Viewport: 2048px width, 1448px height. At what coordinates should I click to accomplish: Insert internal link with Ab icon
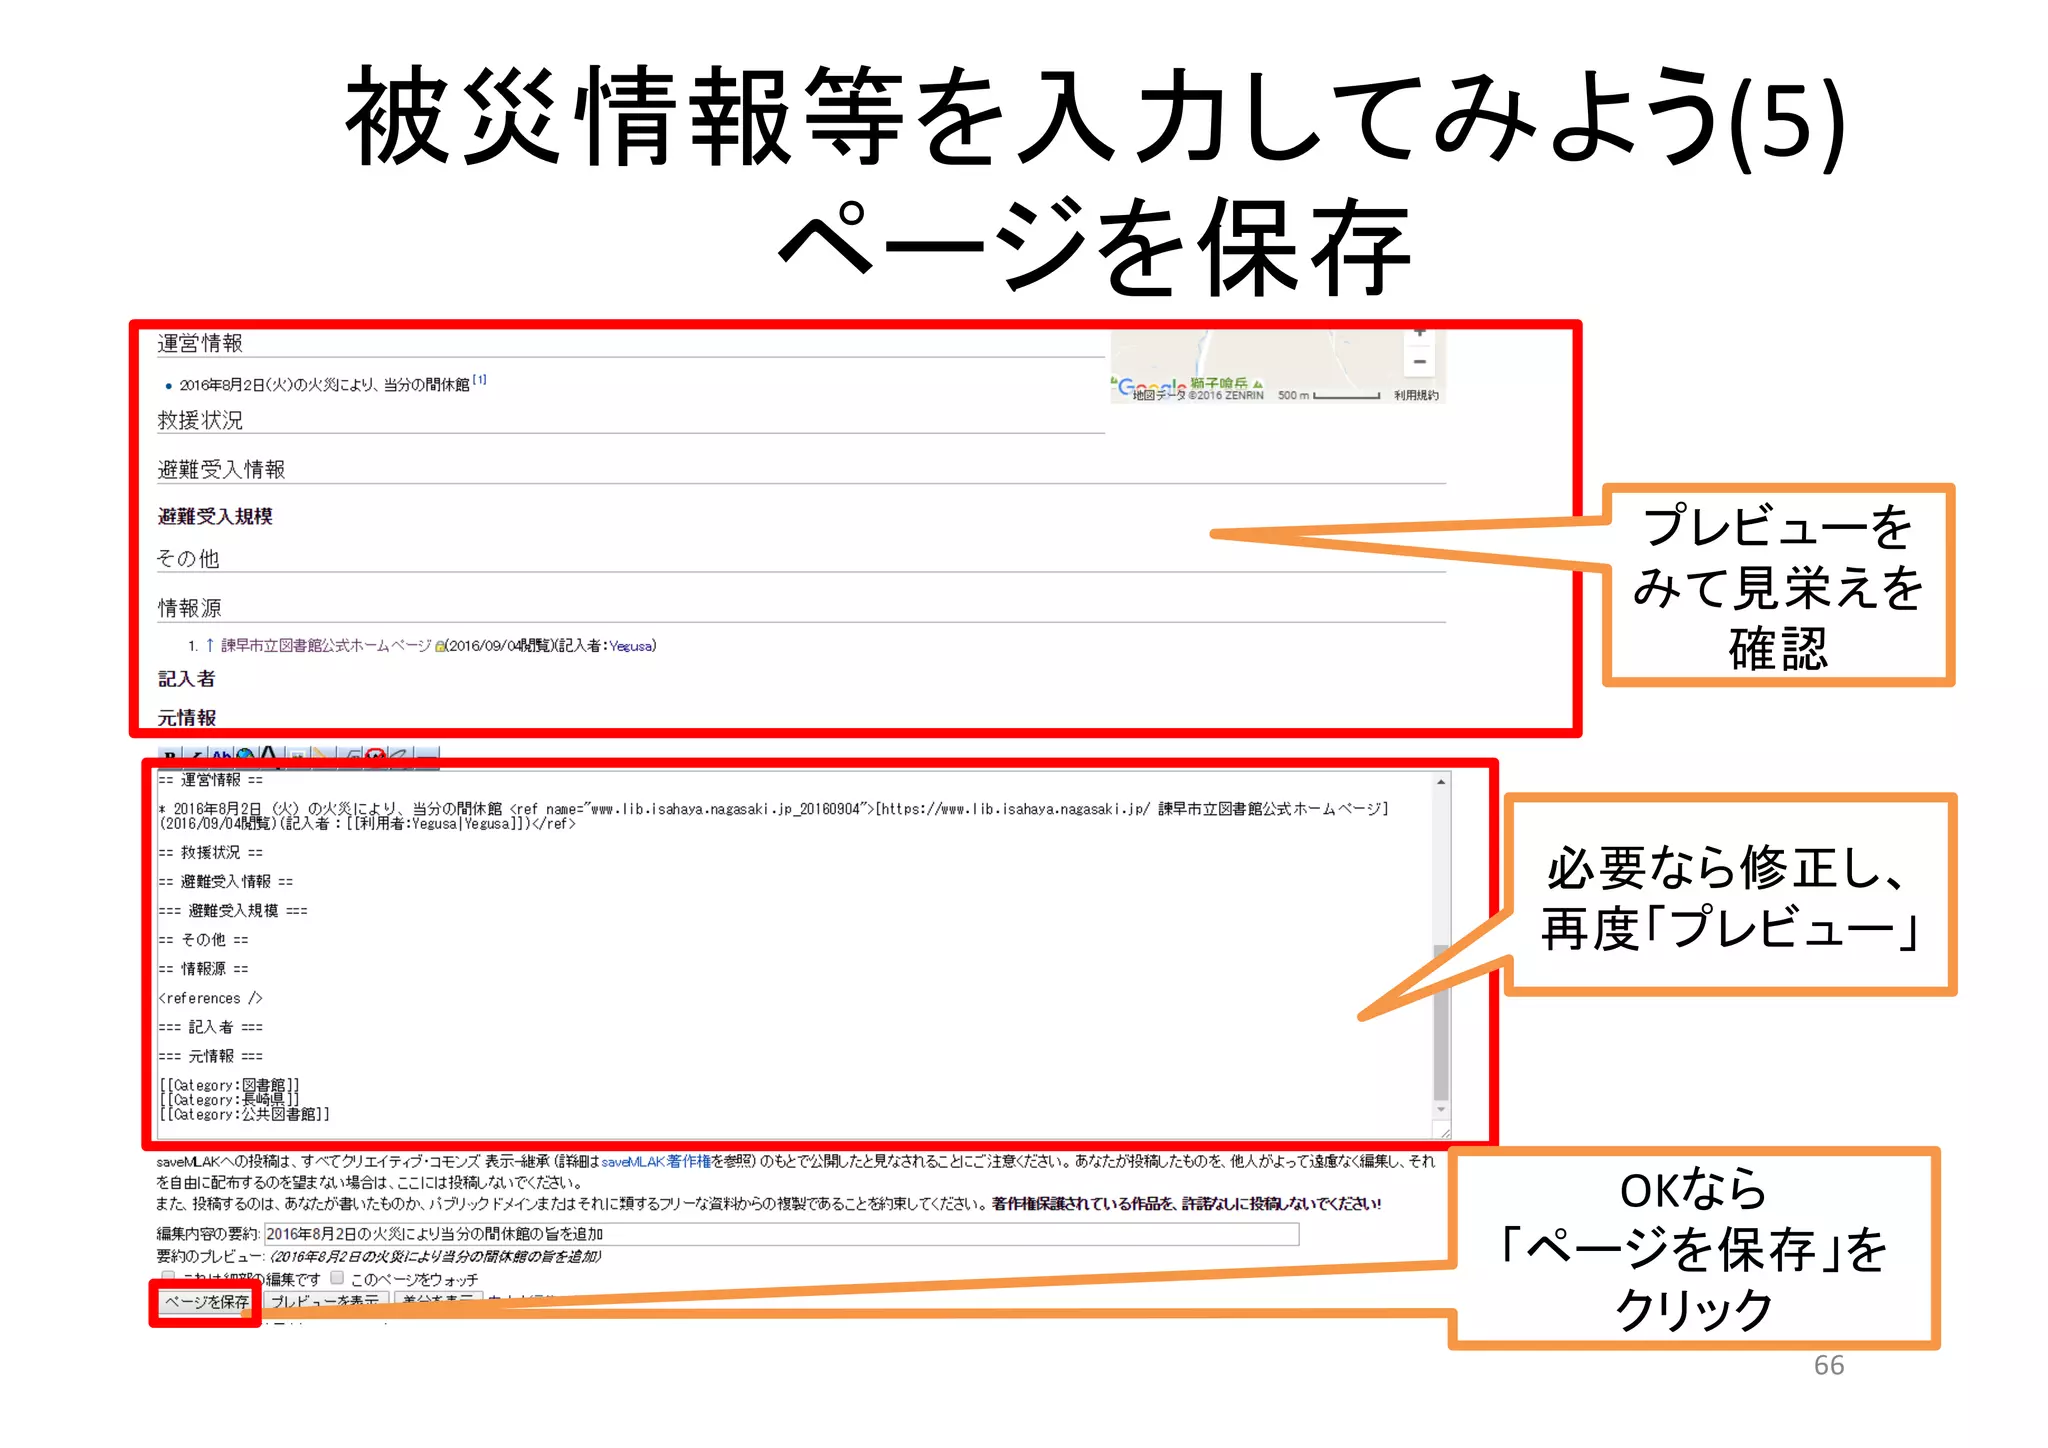coord(221,753)
